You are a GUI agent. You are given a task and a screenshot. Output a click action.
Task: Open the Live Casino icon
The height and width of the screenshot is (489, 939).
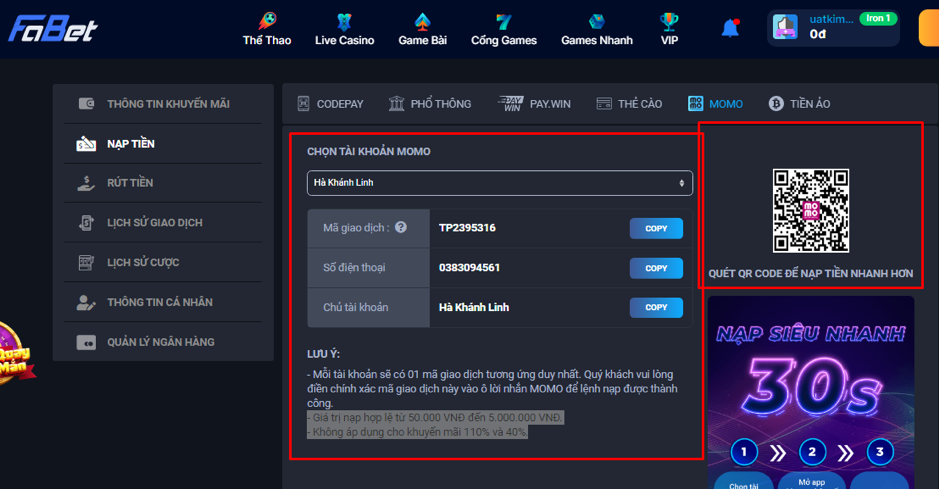(344, 21)
